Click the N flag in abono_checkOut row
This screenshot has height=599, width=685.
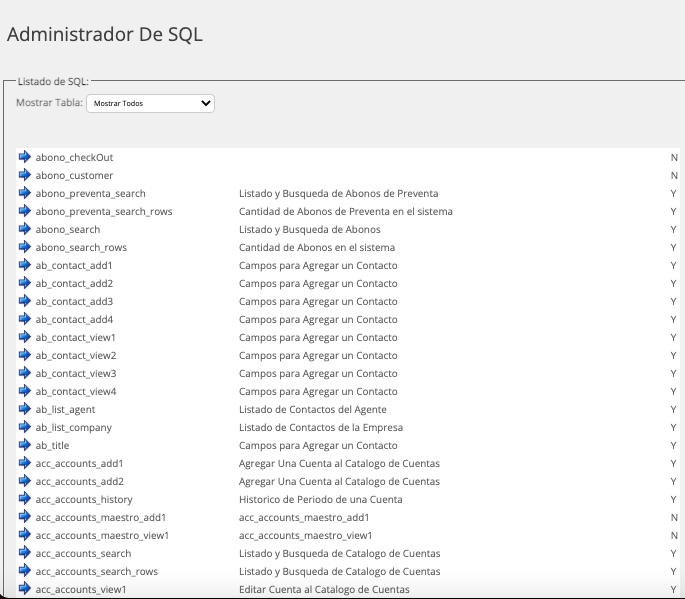674,158
